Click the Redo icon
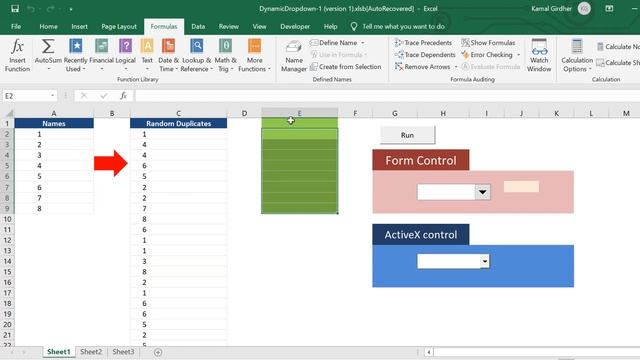This screenshot has height=360, width=640. coord(50,9)
